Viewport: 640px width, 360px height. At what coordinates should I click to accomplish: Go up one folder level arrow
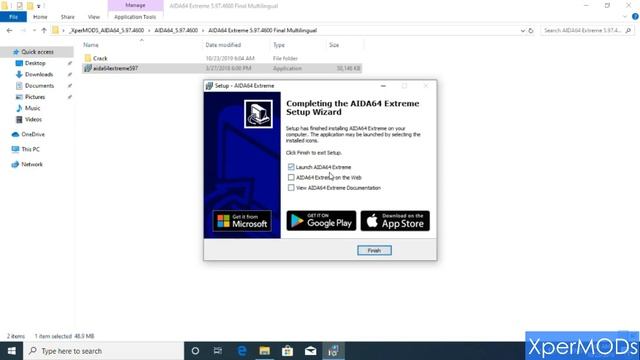(x=44, y=31)
